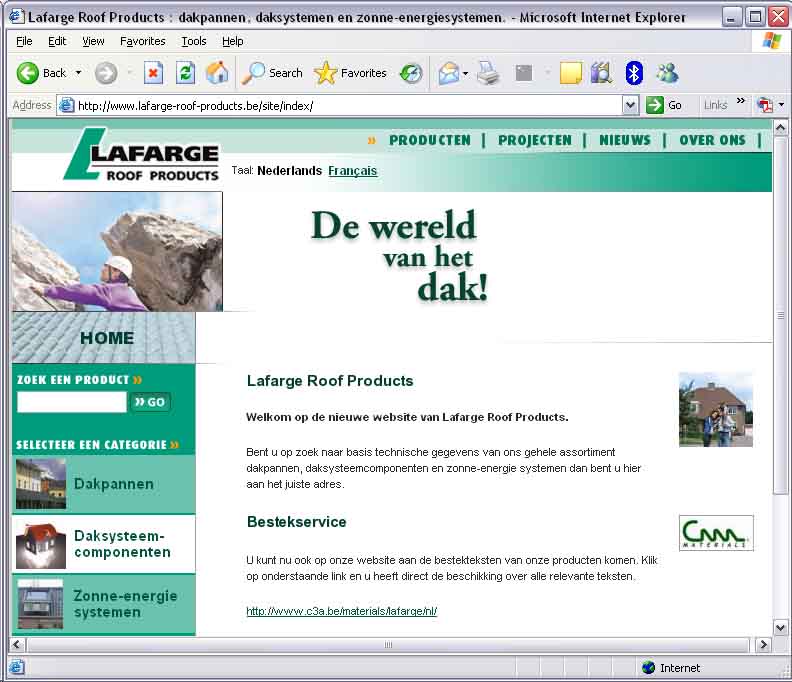The height and width of the screenshot is (682, 792).
Task: Click the horizontal scrollbar right arrow
Action: [763, 645]
